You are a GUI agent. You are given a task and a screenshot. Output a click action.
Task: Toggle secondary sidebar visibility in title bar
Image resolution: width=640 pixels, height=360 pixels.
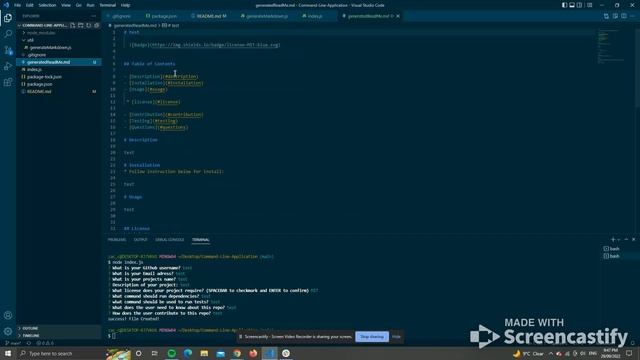[579, 5]
